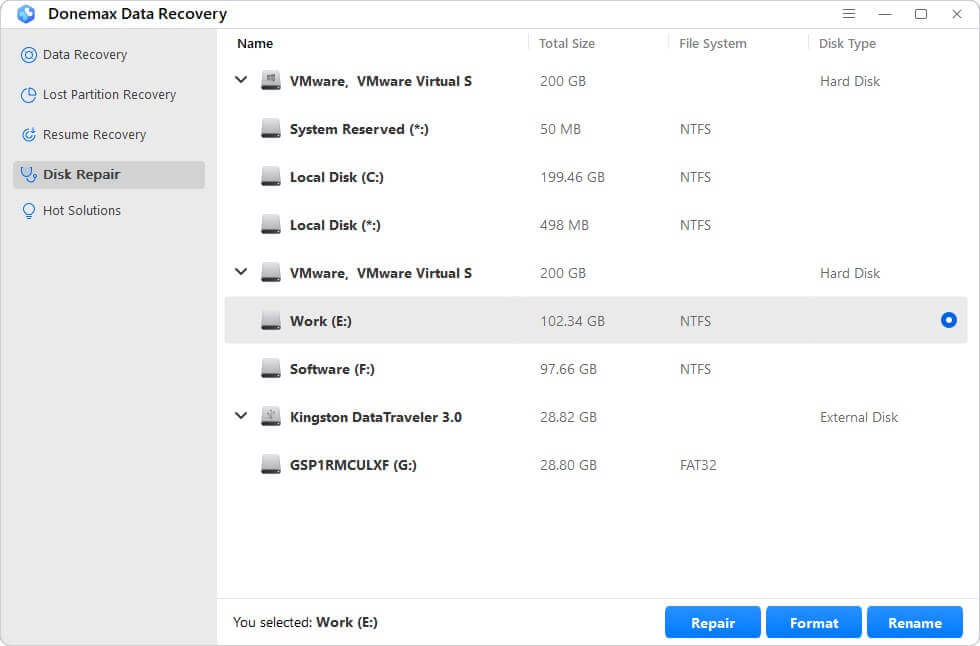Open the Hot Solutions section

pos(81,211)
